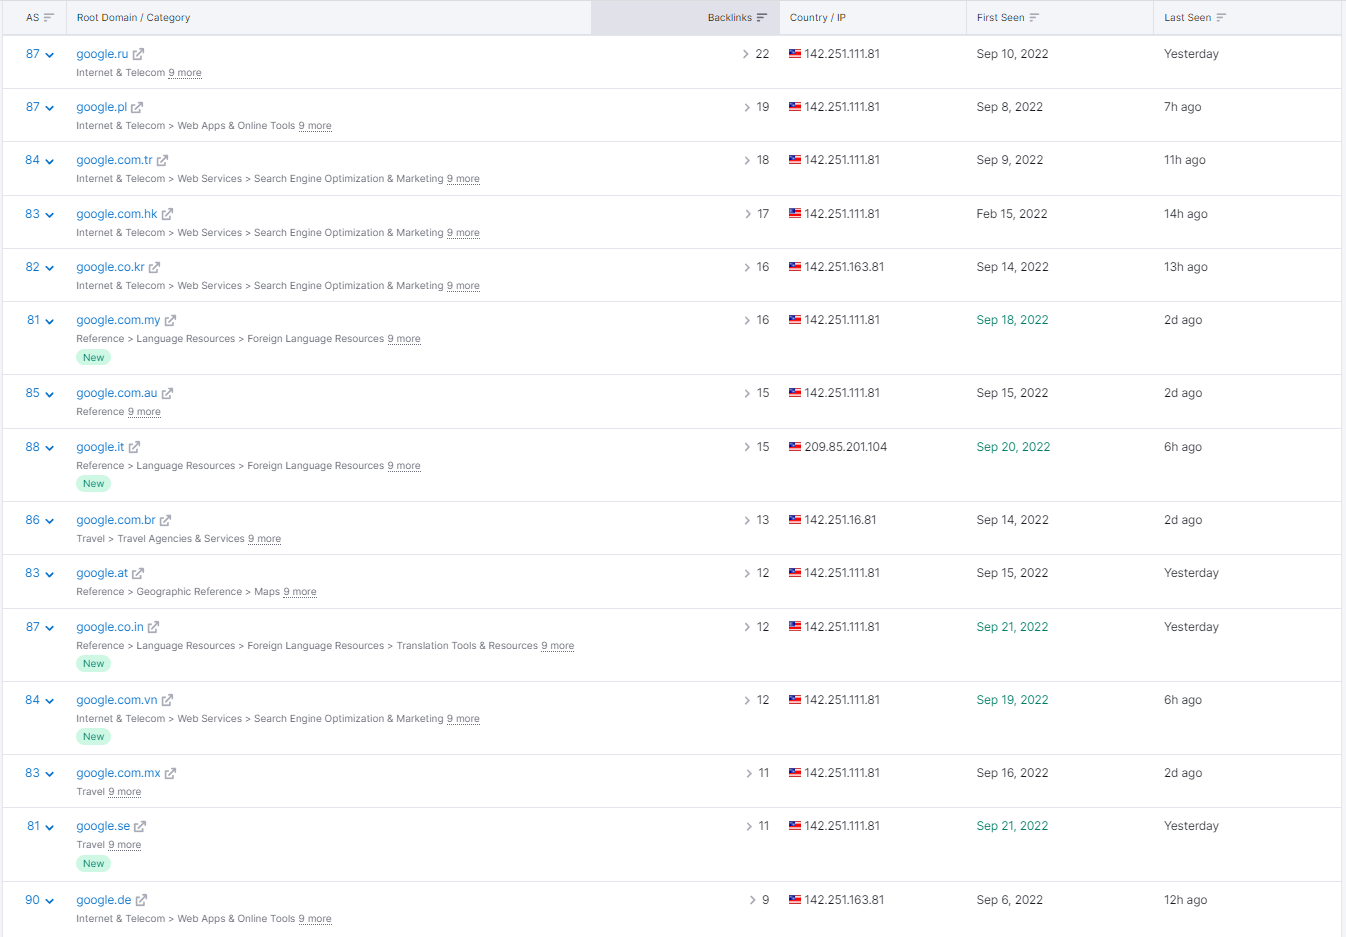Expand AS 90 chevron for google.de
Image resolution: width=1346 pixels, height=937 pixels.
50,901
